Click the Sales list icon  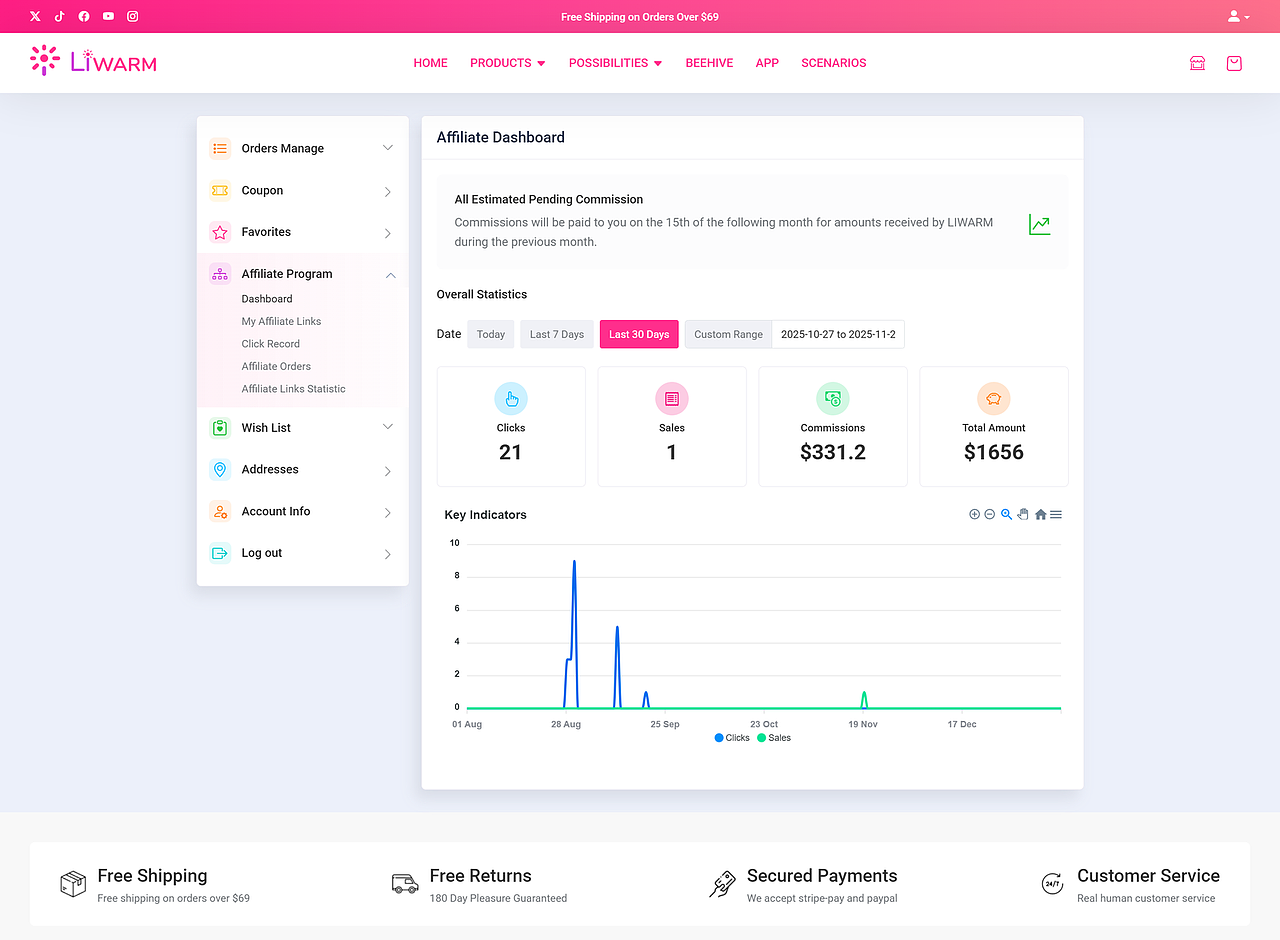[x=672, y=399]
